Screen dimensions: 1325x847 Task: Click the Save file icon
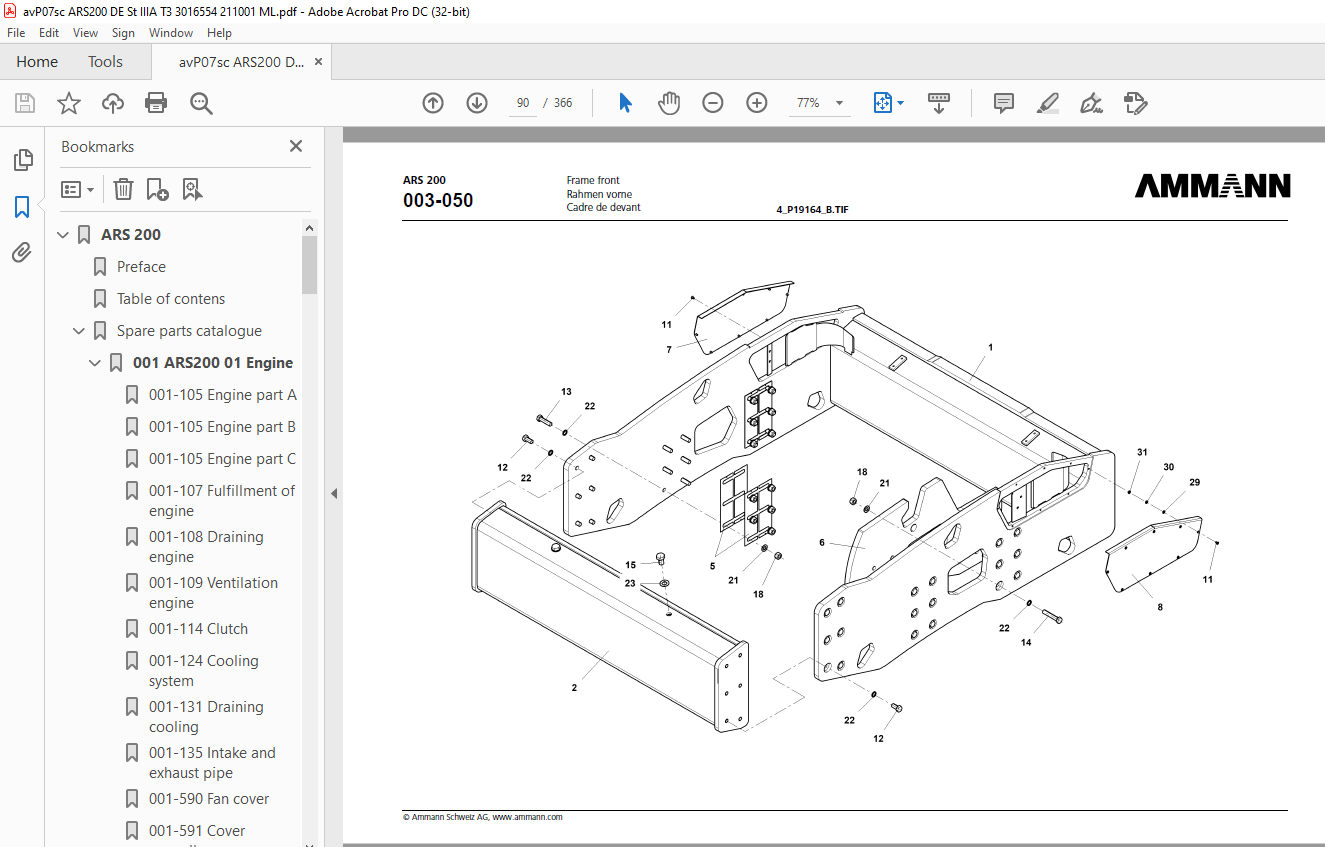(25, 103)
